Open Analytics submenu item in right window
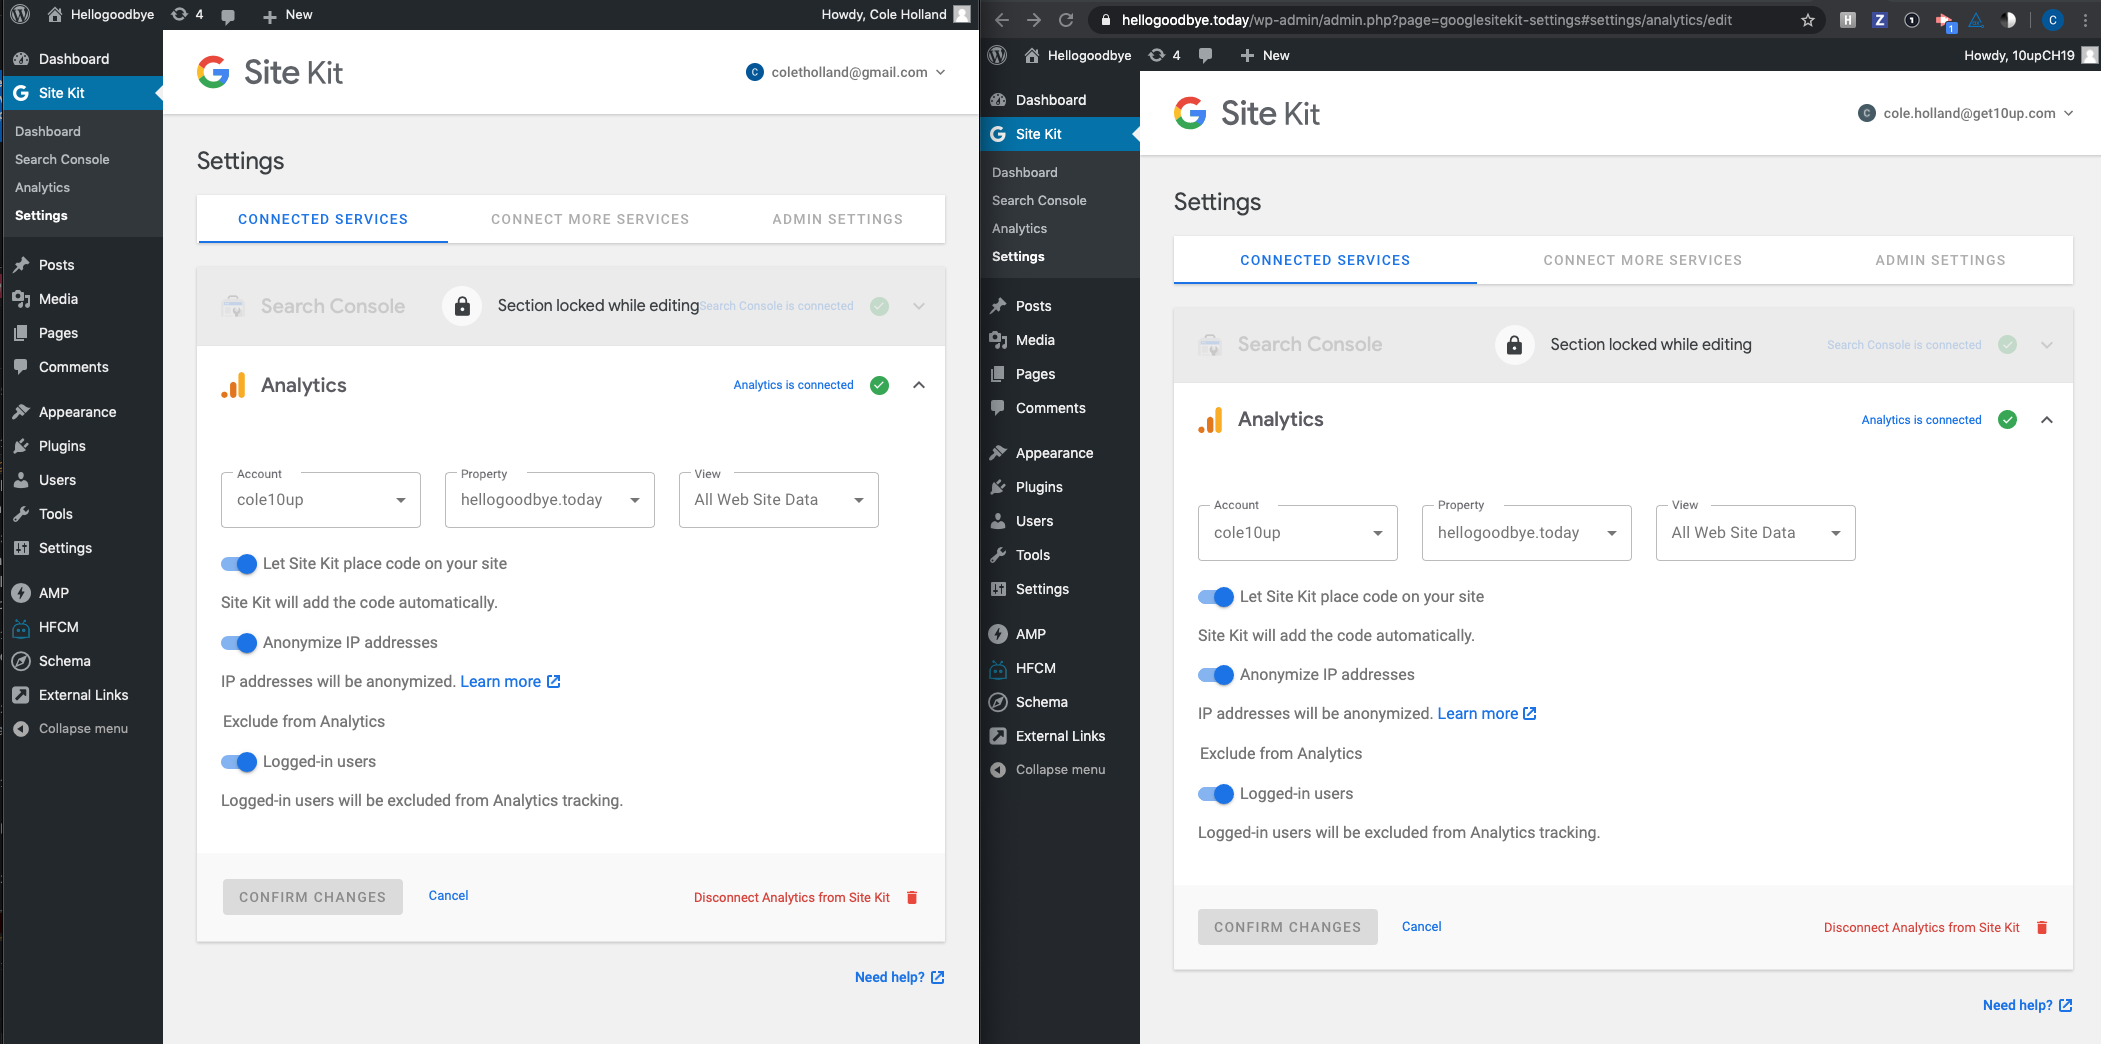2101x1044 pixels. [x=1019, y=228]
